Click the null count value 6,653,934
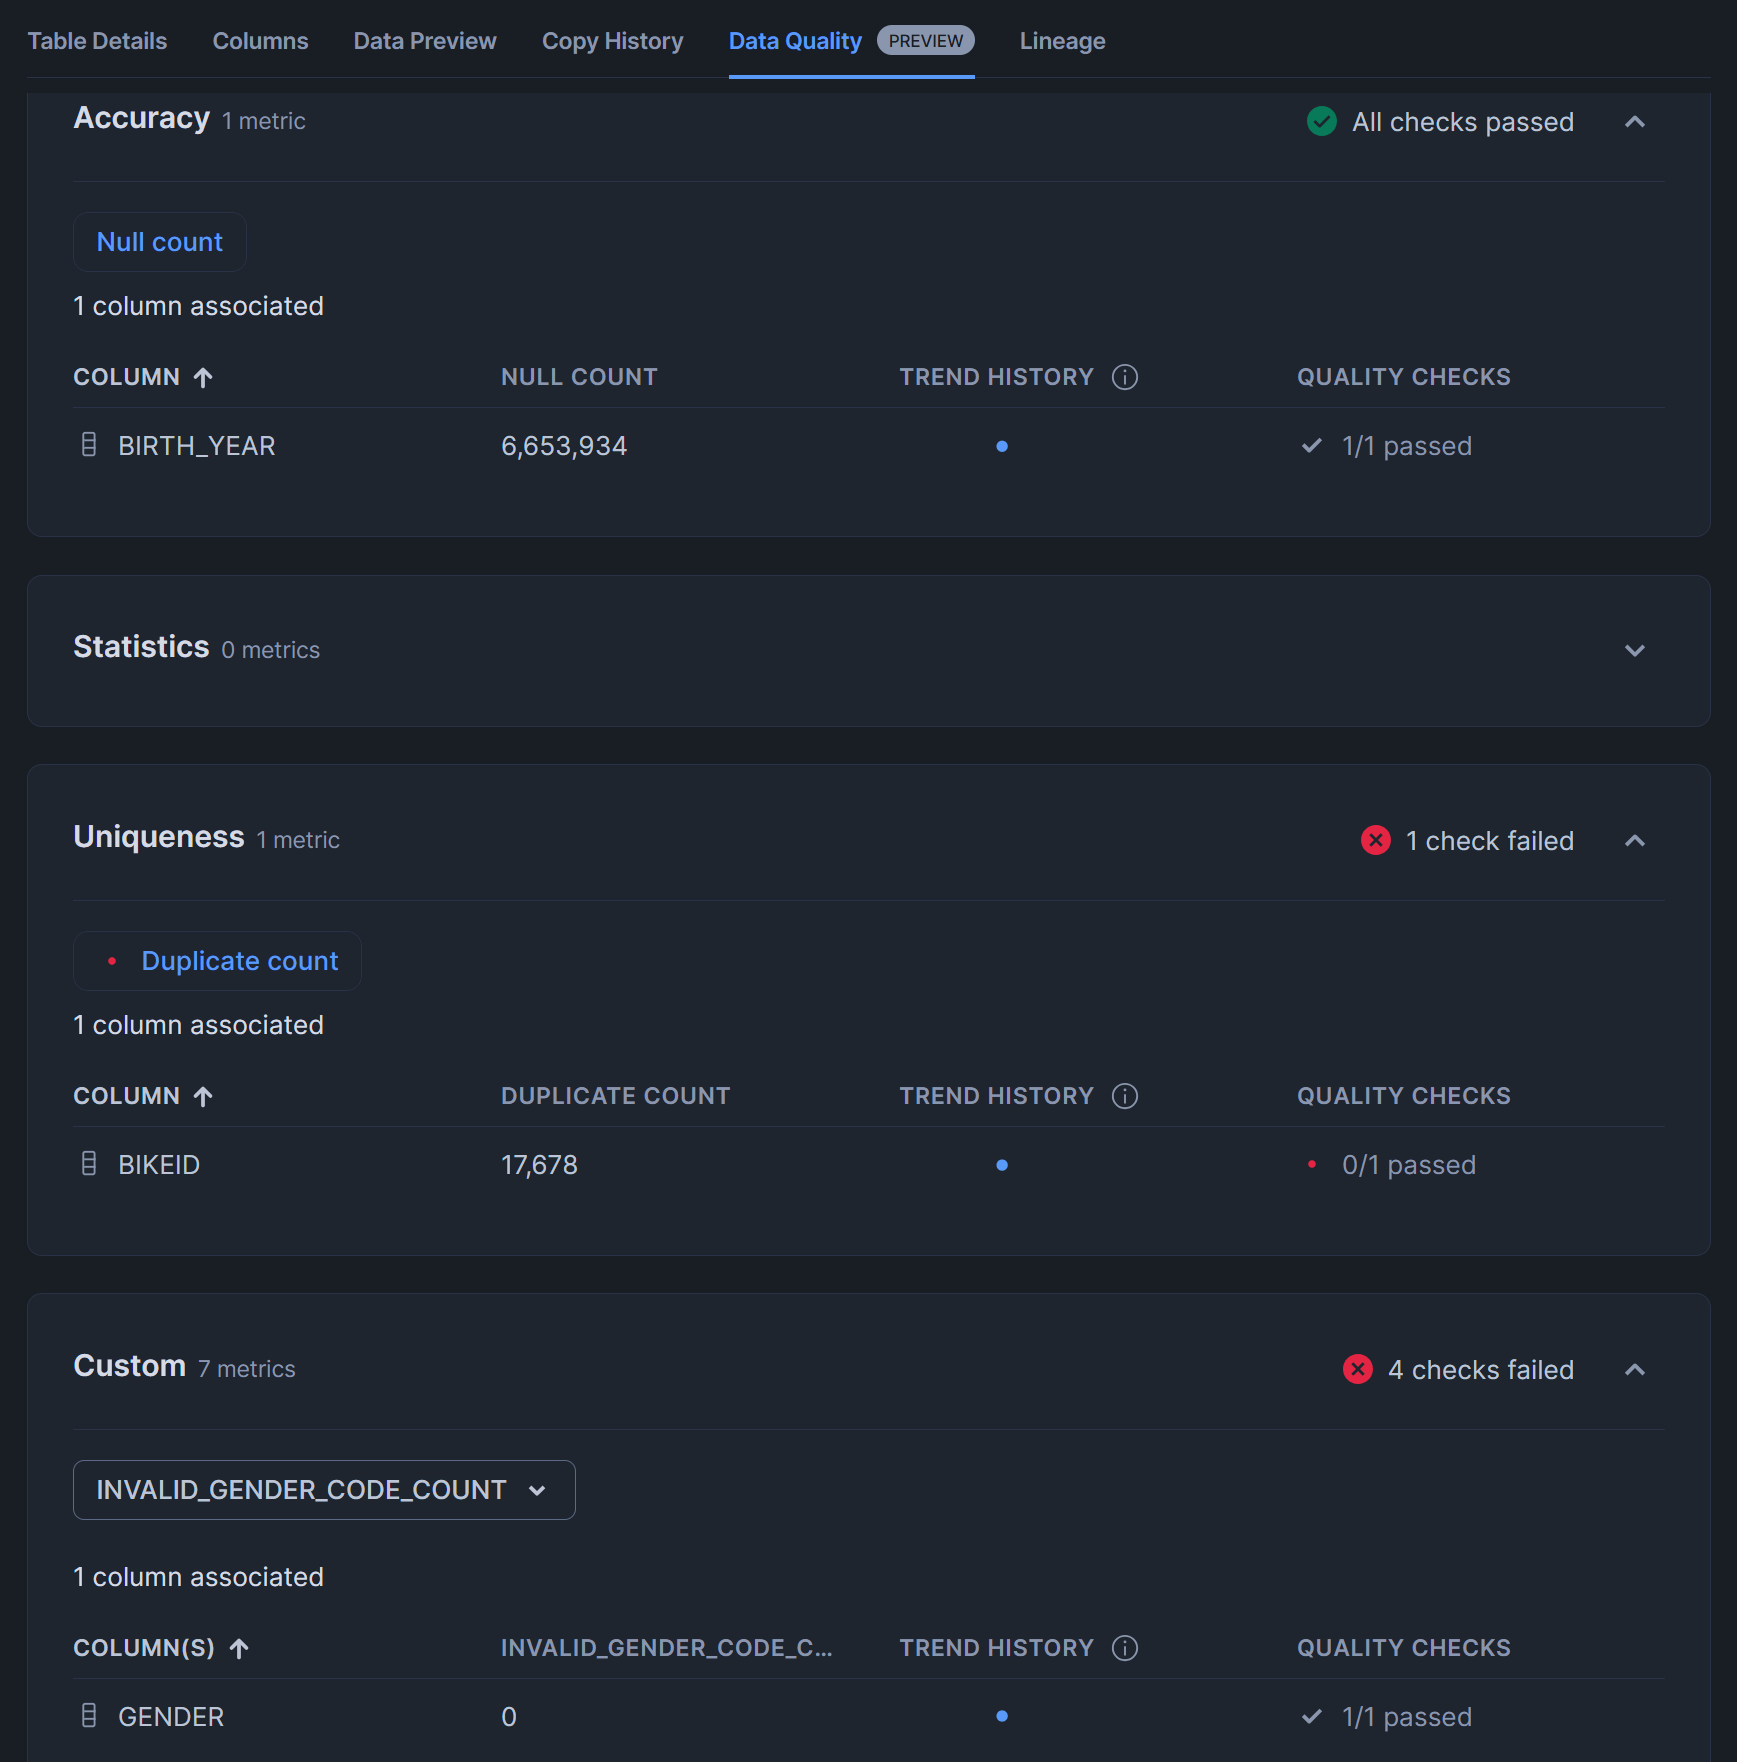 point(564,446)
